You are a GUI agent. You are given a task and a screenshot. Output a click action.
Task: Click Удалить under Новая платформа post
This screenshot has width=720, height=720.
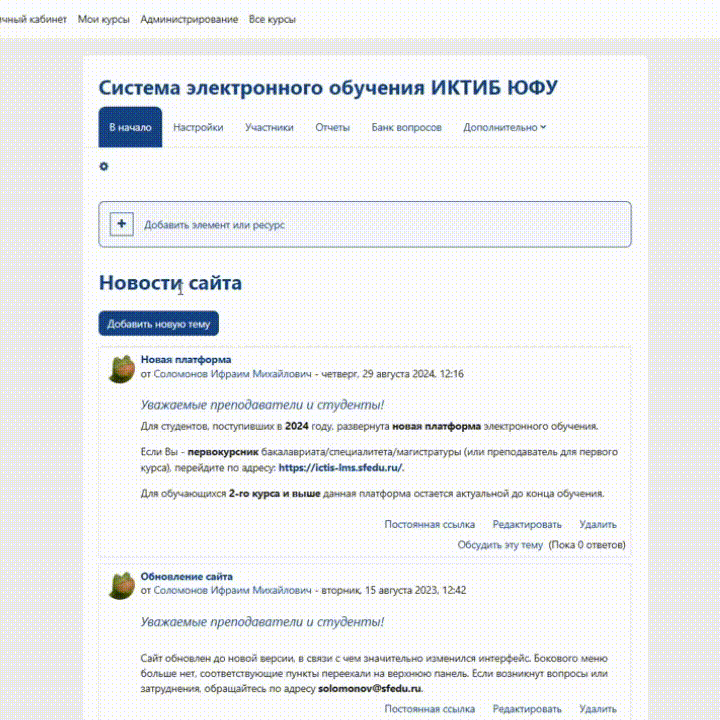[598, 524]
